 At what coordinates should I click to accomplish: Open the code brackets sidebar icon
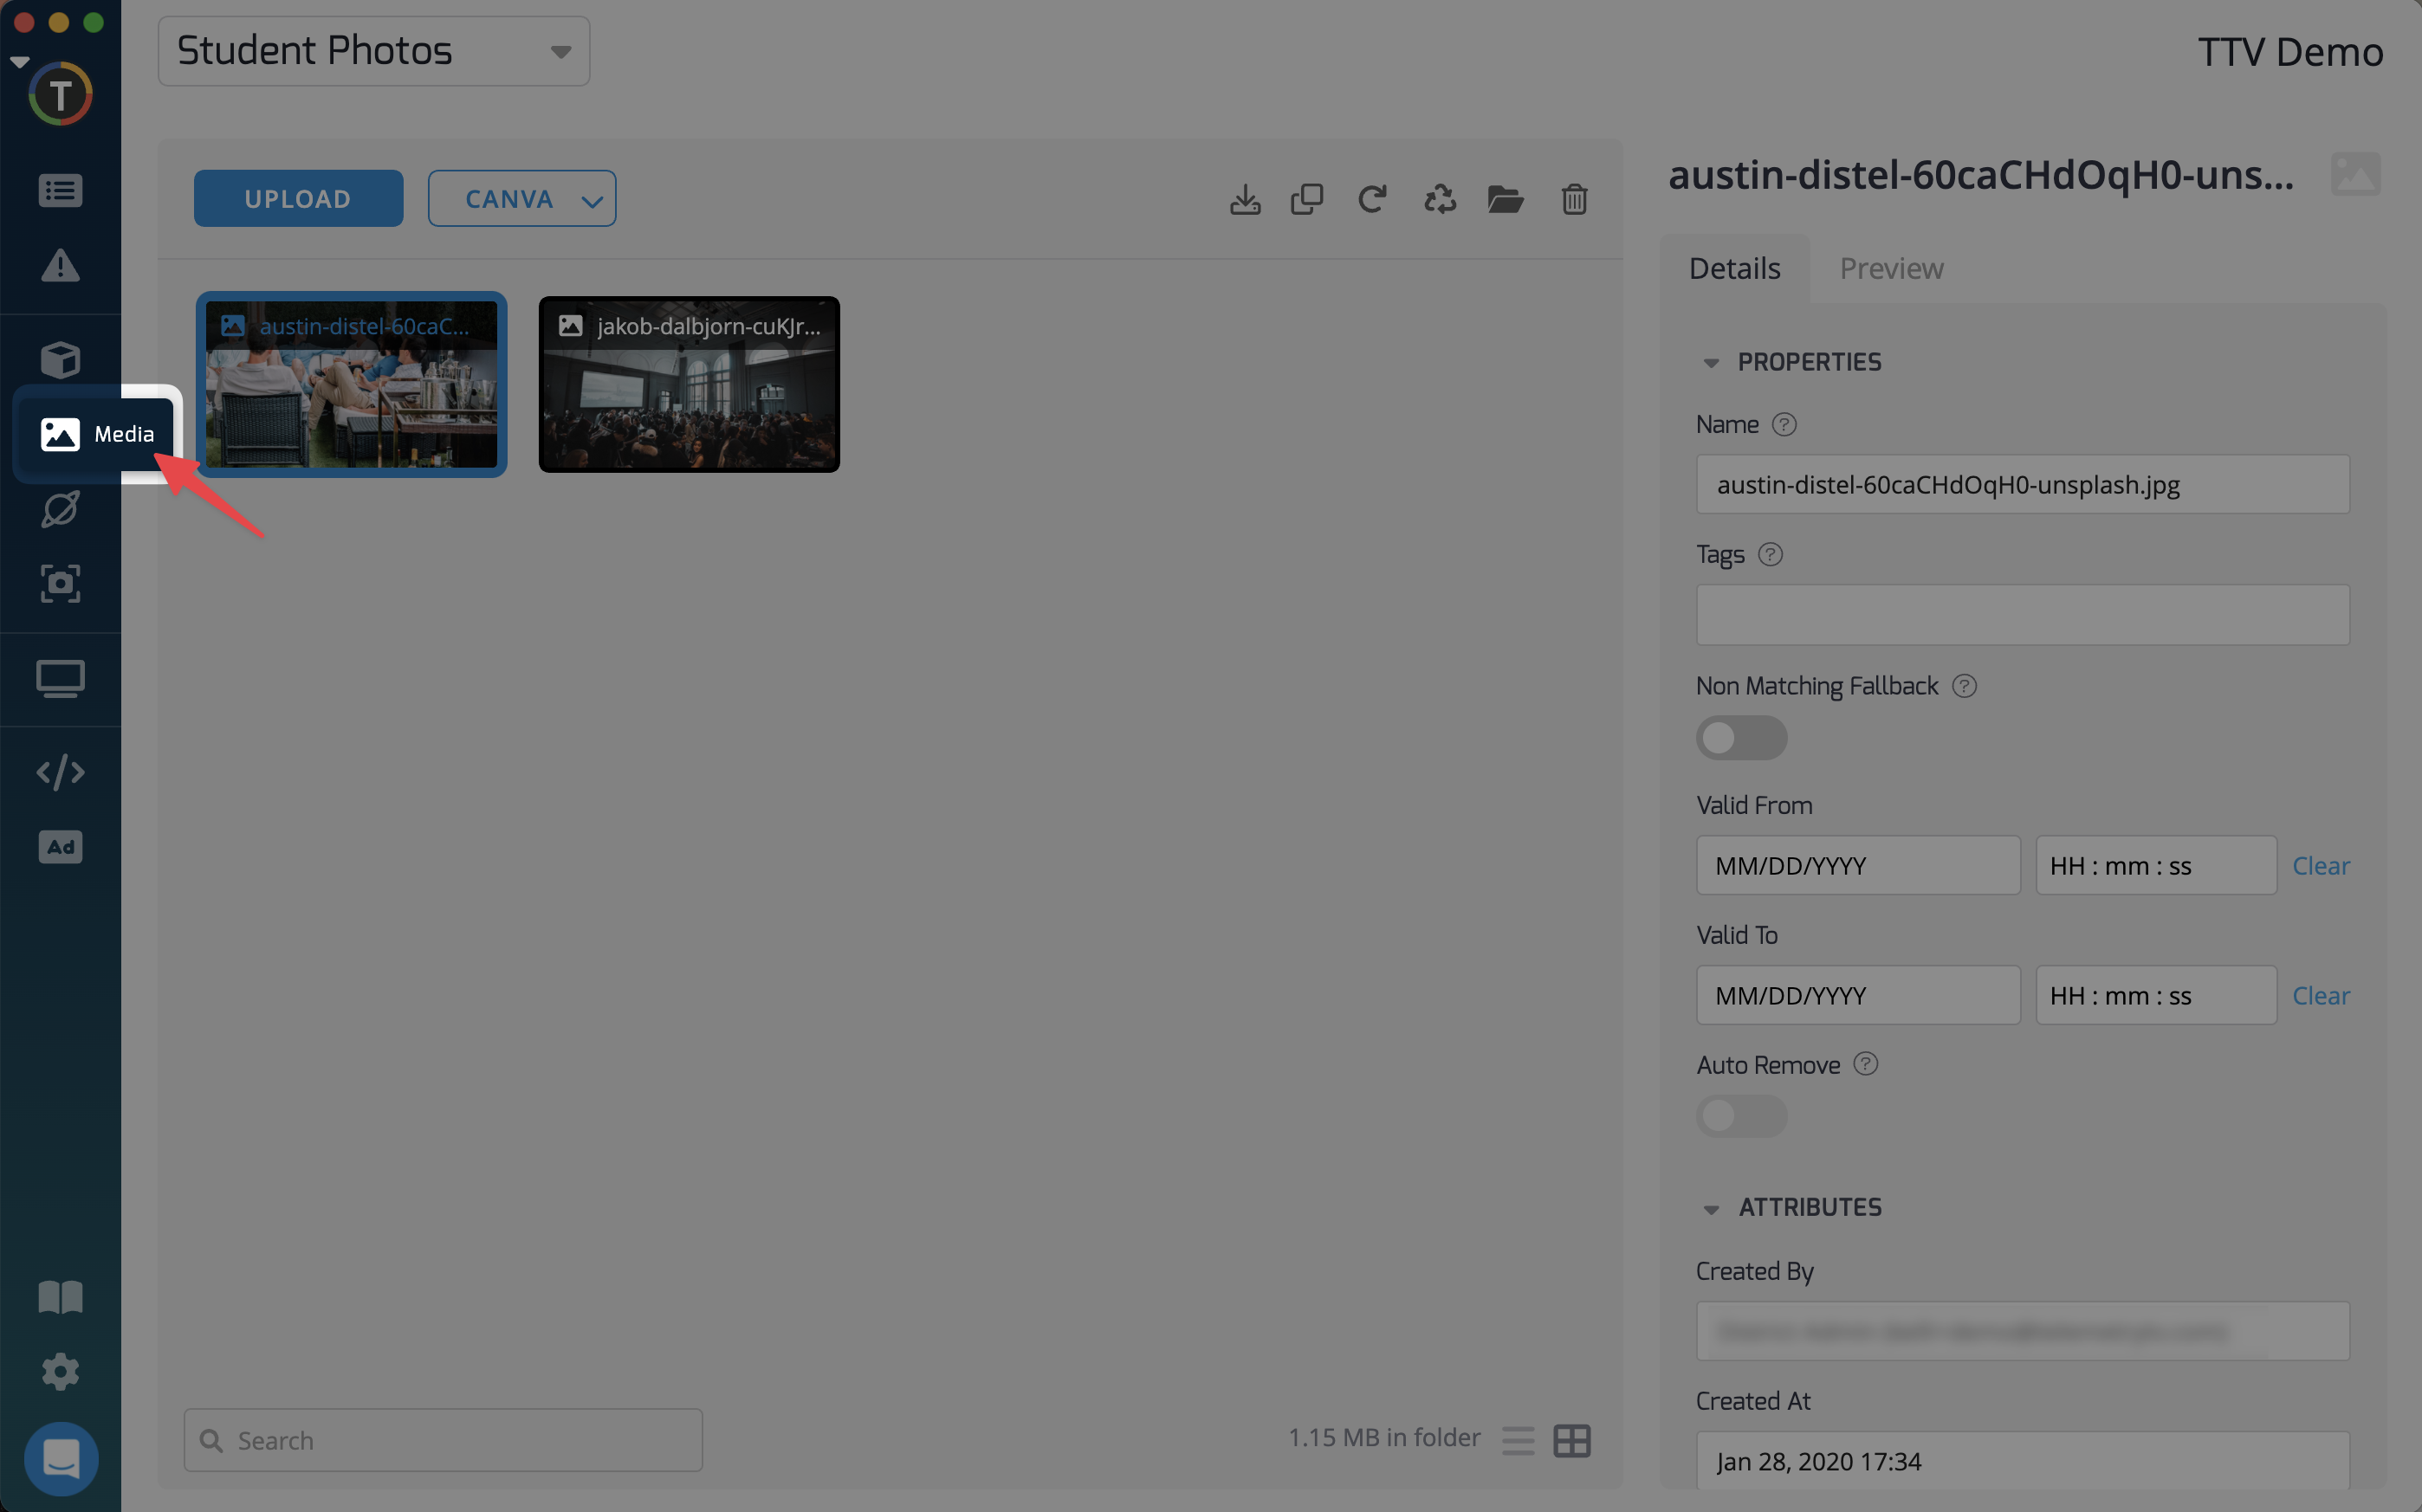pos(60,772)
